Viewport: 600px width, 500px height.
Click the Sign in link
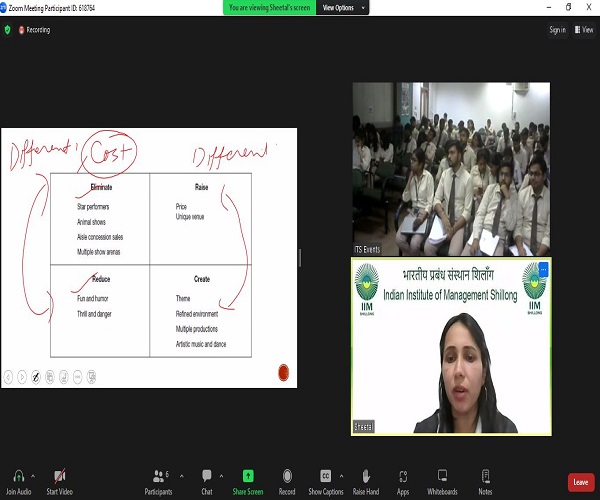558,30
